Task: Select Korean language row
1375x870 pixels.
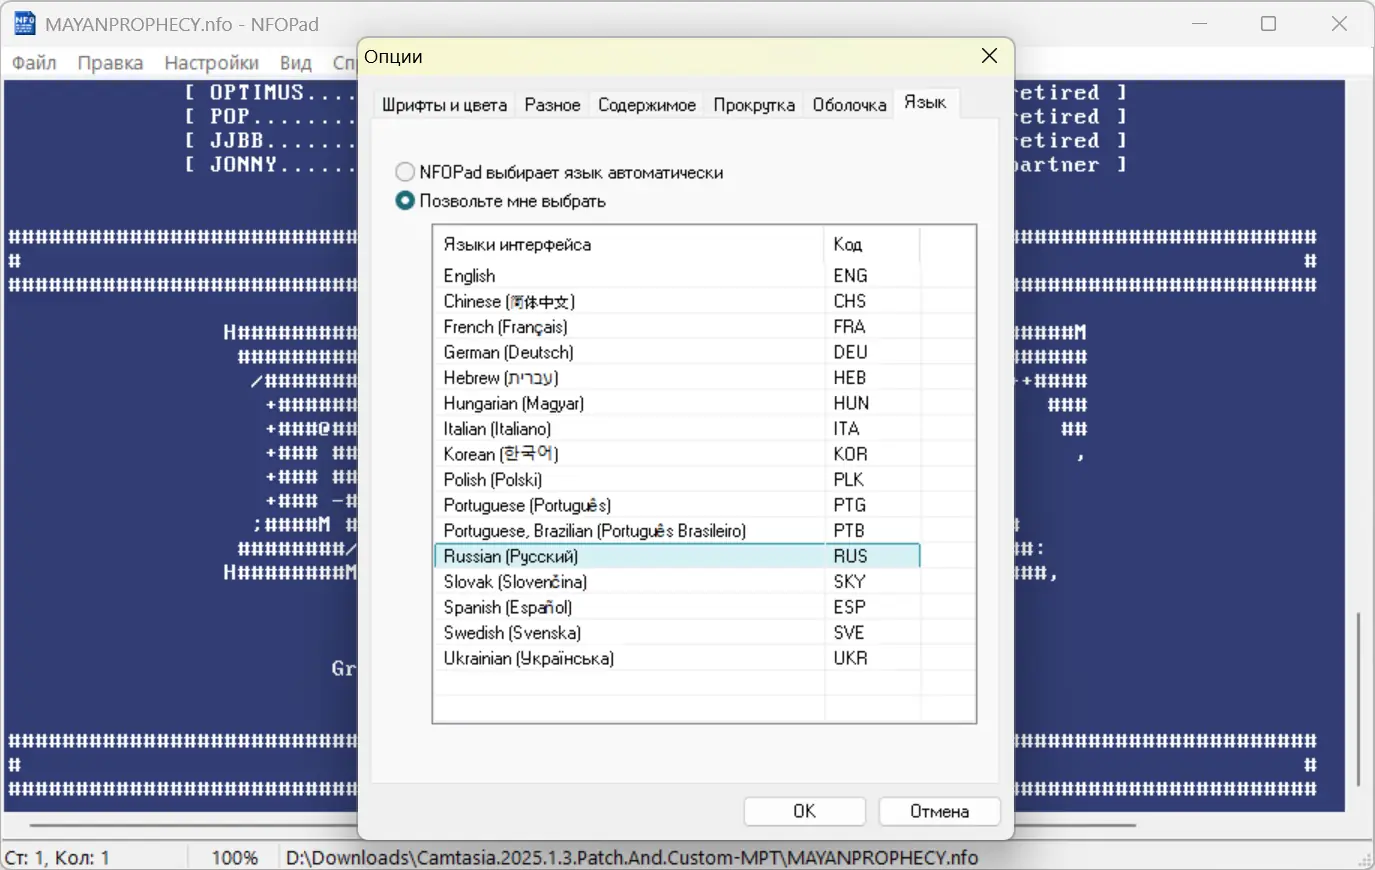Action: point(677,454)
